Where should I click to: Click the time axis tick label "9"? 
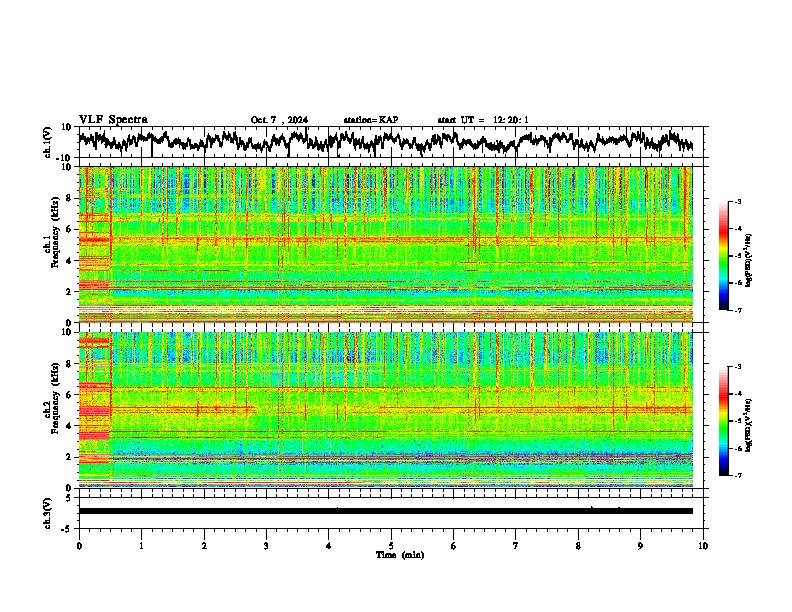(640, 546)
